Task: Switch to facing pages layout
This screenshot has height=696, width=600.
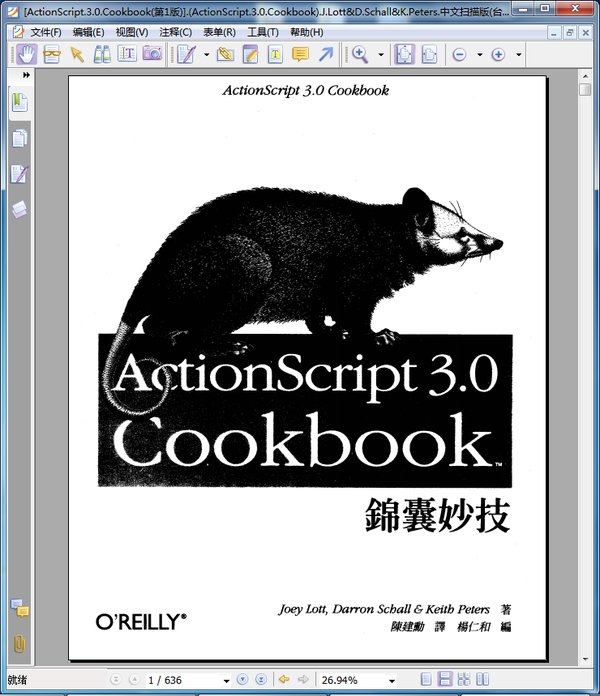Action: pyautogui.click(x=482, y=679)
